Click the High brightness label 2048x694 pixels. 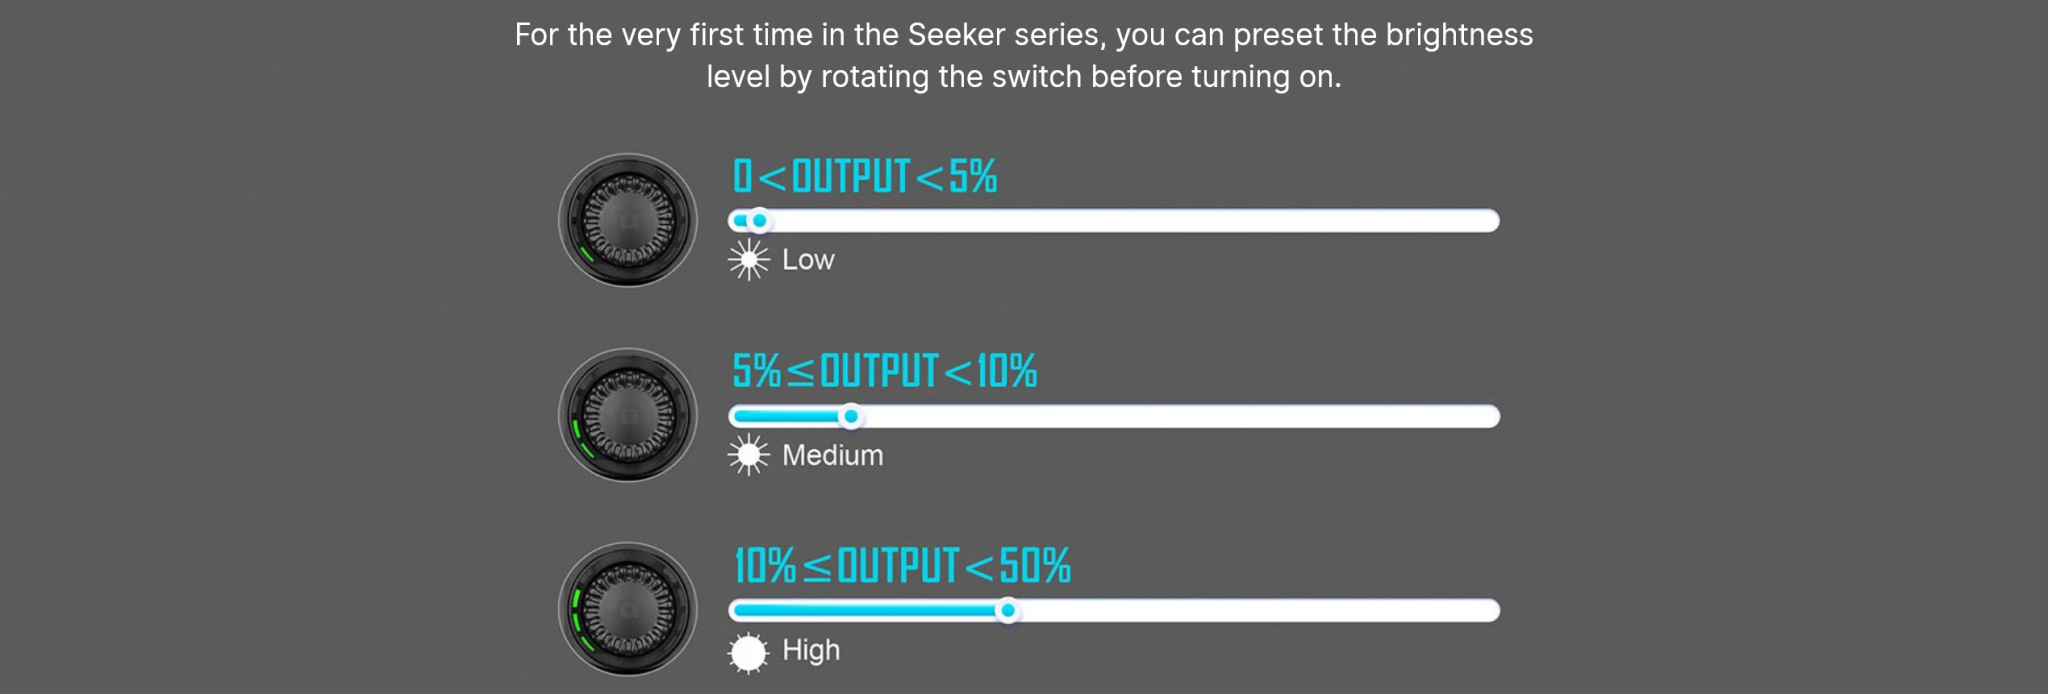click(810, 650)
